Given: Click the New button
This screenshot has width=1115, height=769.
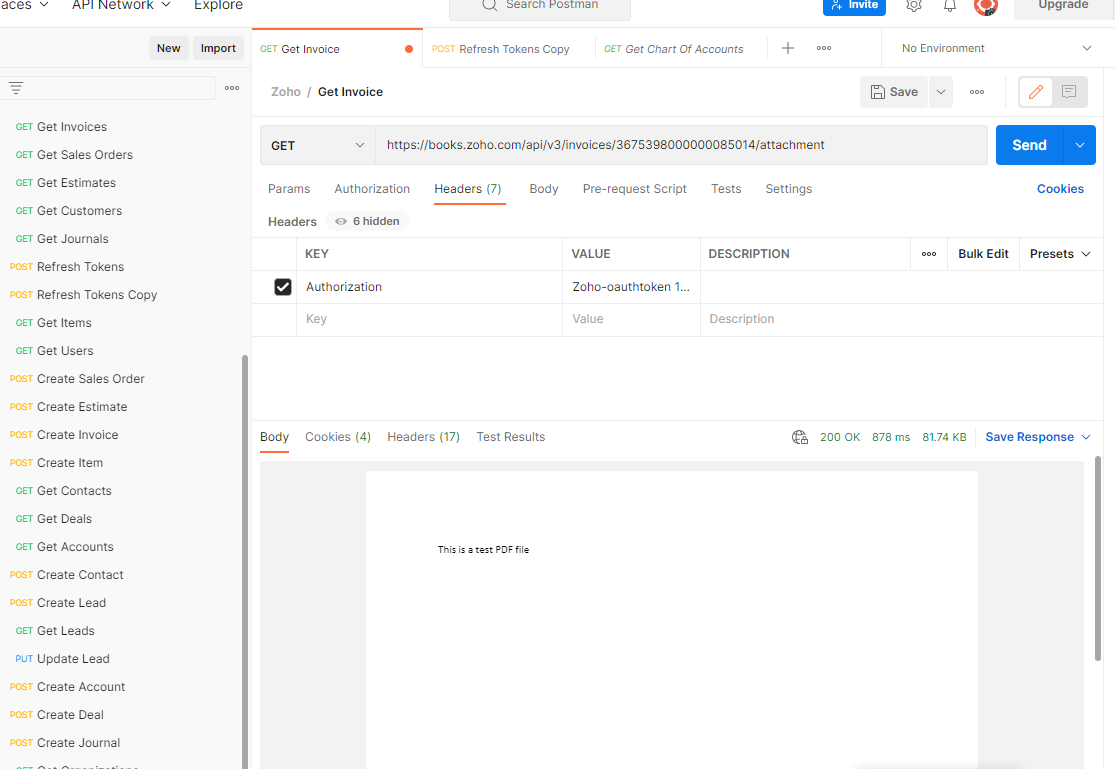Looking at the screenshot, I should click(x=169, y=48).
